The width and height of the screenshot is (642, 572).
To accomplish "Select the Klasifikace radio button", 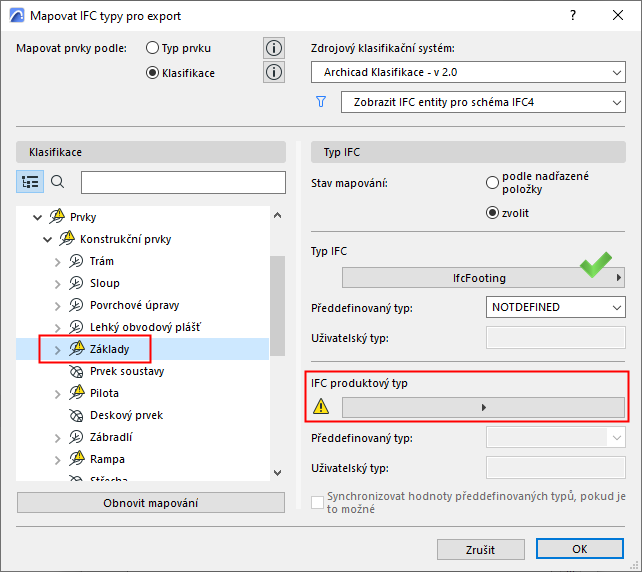I will tap(153, 72).
